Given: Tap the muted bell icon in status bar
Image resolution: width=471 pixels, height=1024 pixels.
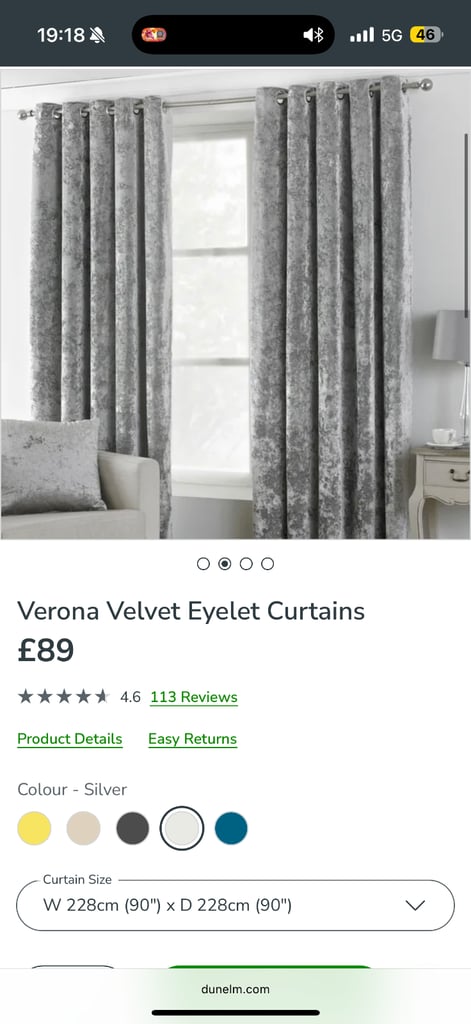Looking at the screenshot, I should [x=97, y=35].
